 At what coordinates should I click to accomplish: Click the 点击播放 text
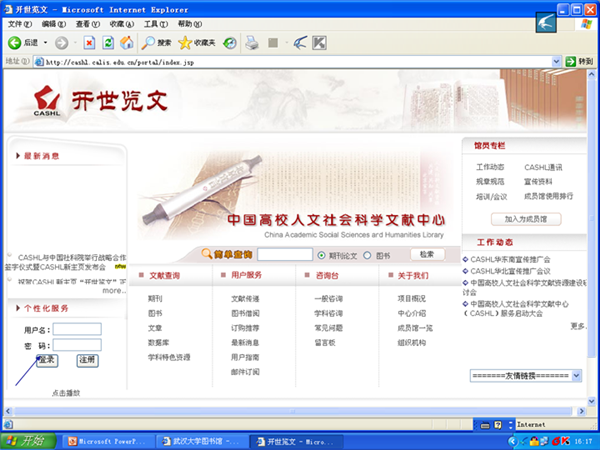(66, 393)
